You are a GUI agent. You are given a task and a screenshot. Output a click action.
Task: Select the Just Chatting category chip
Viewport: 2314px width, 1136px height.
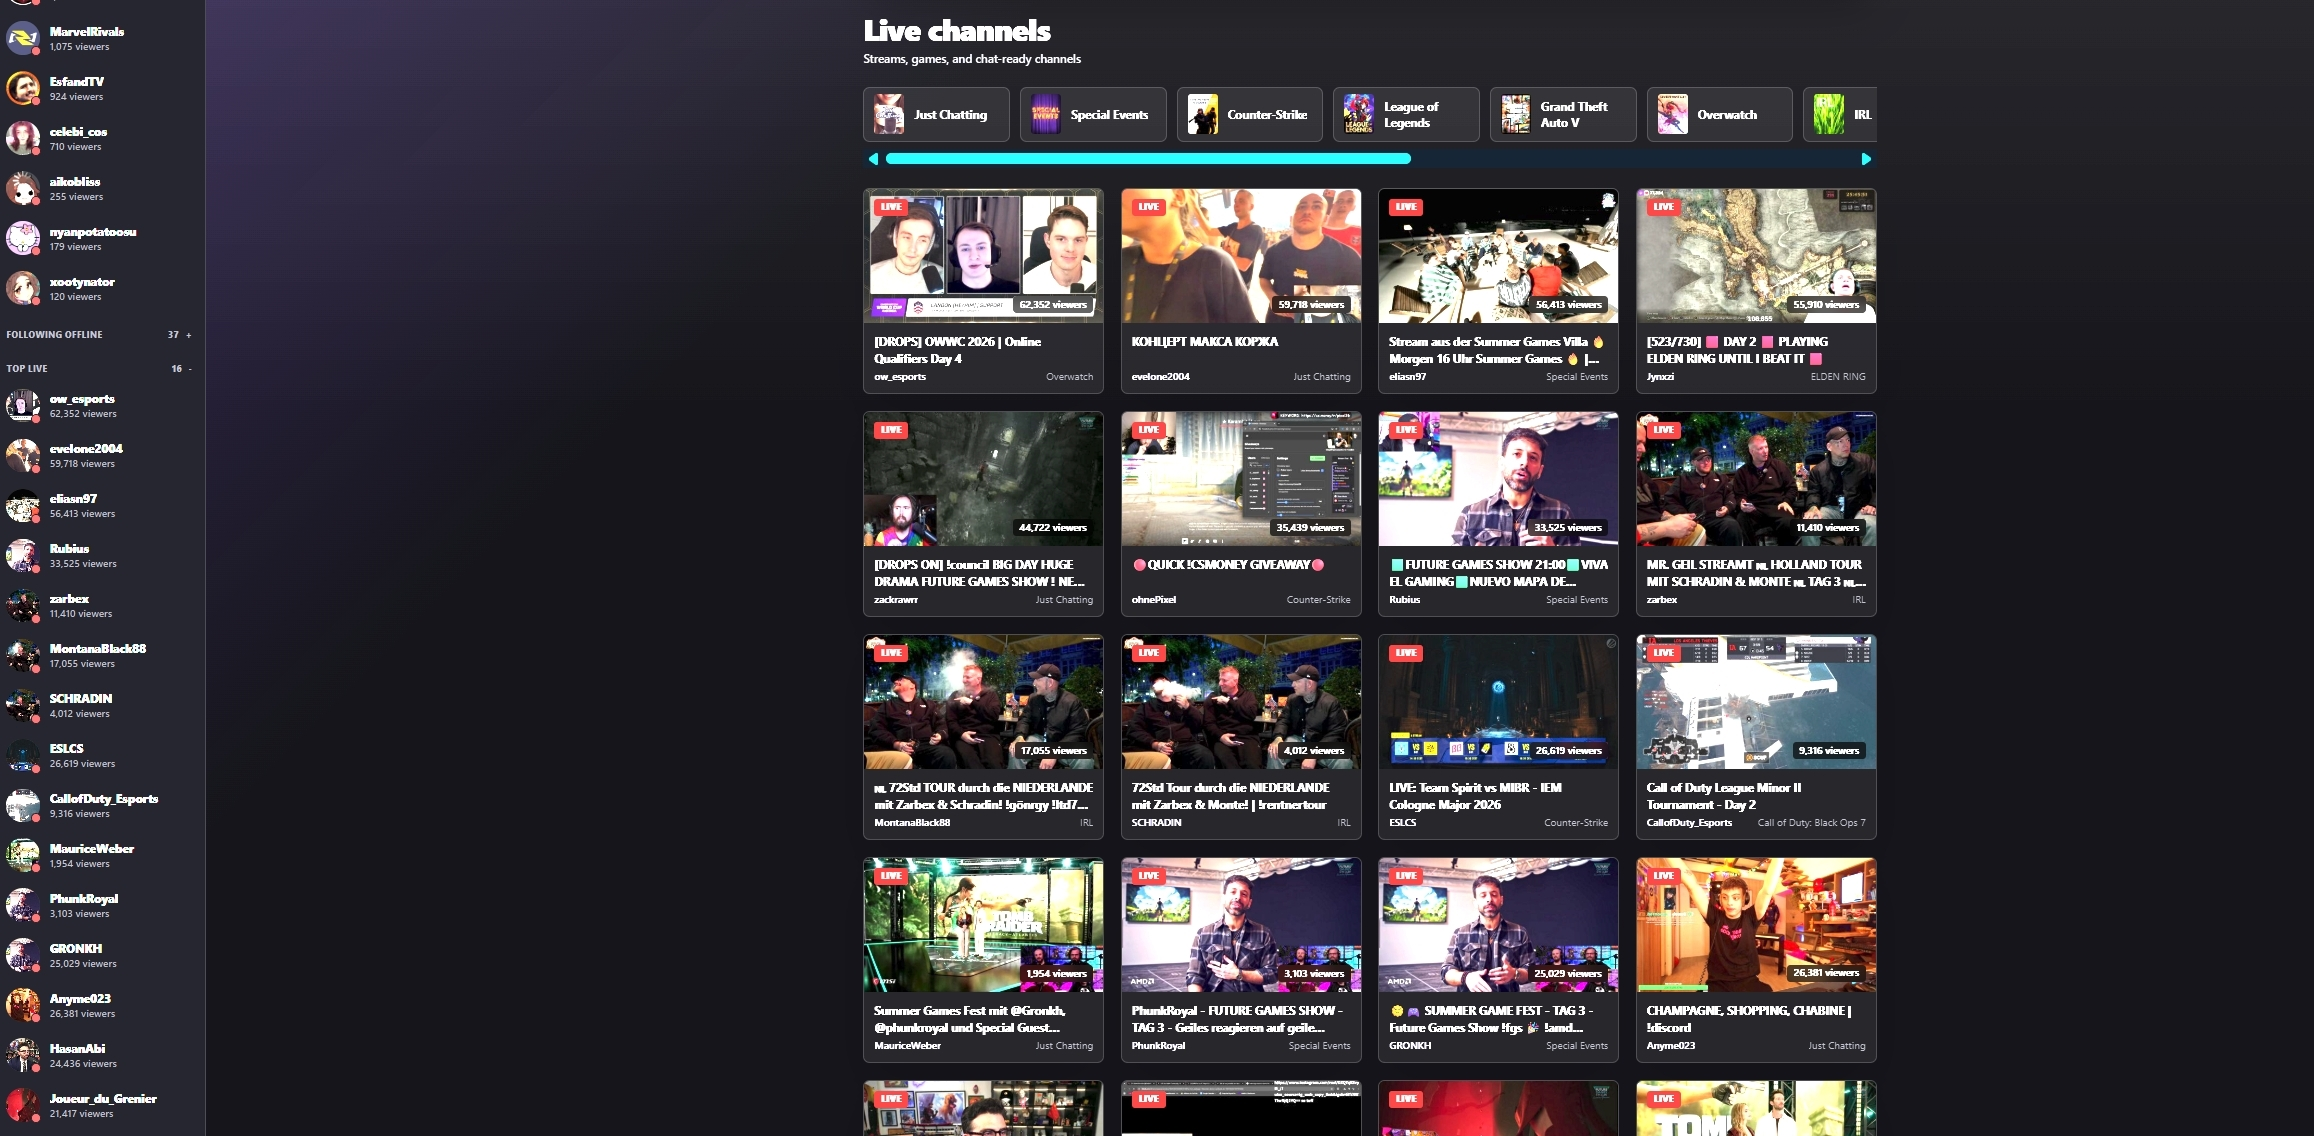[936, 115]
